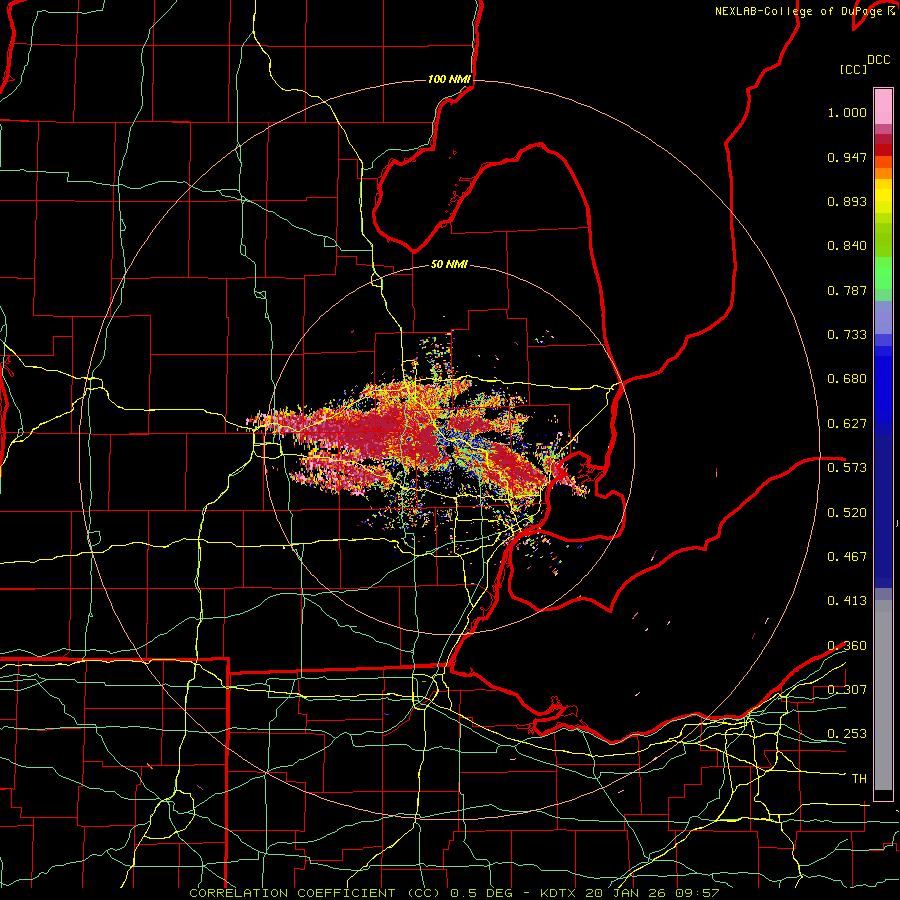Click the 0.520 color scale value

[x=847, y=513]
